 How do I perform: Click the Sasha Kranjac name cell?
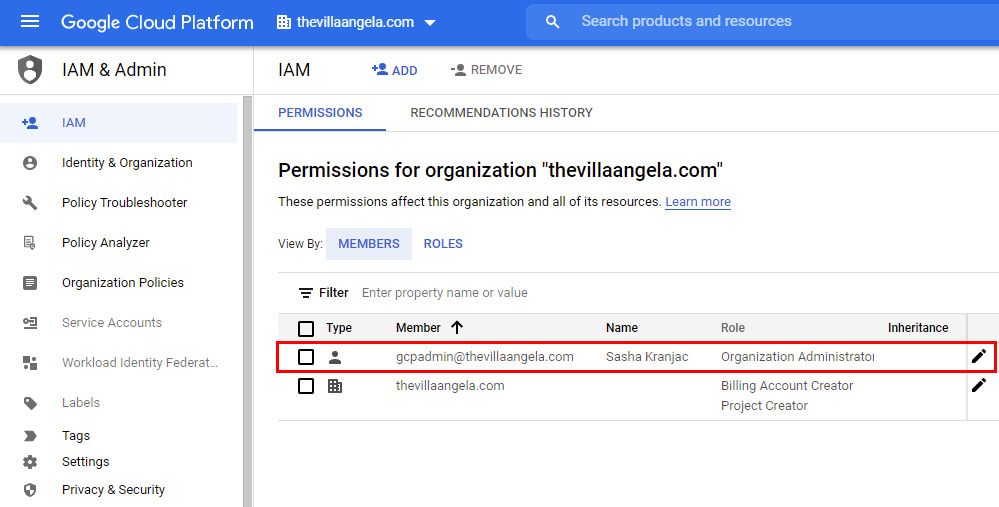647,357
